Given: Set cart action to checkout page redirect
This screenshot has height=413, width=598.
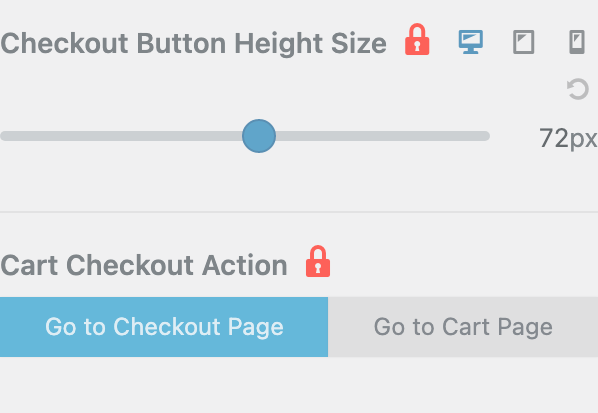Looking at the screenshot, I should pos(164,327).
